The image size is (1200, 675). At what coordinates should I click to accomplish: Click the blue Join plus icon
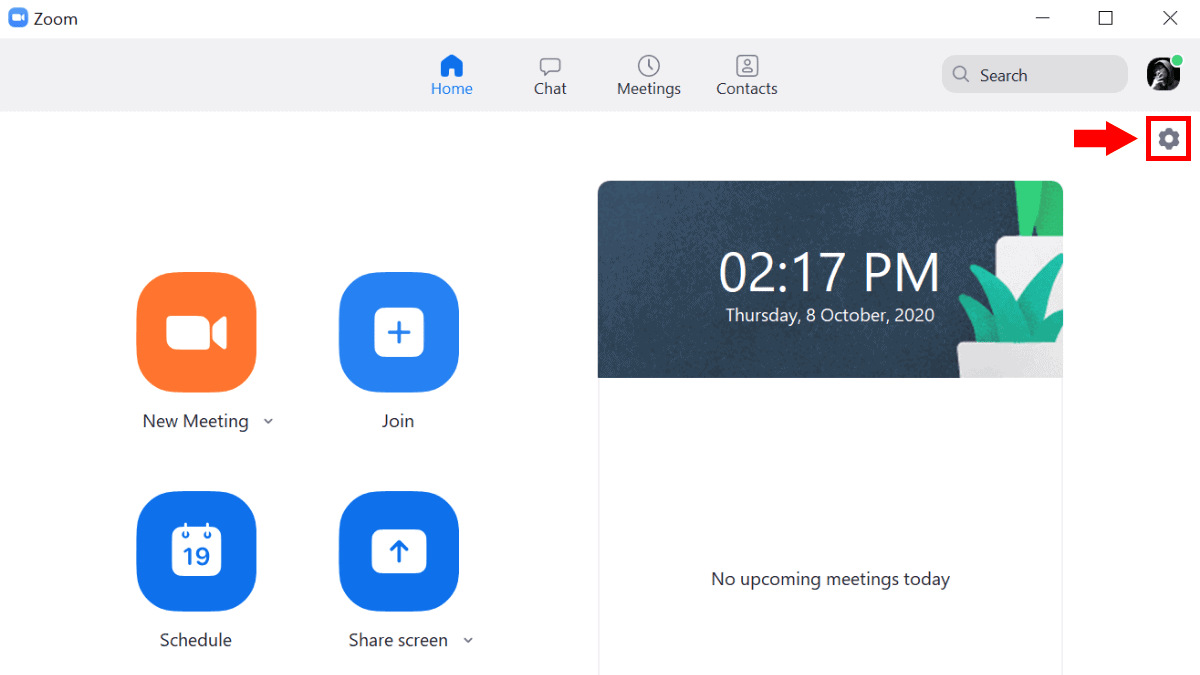[399, 332]
